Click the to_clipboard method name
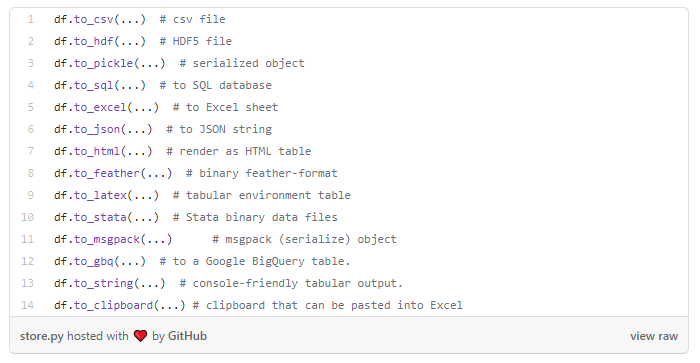 (114, 305)
